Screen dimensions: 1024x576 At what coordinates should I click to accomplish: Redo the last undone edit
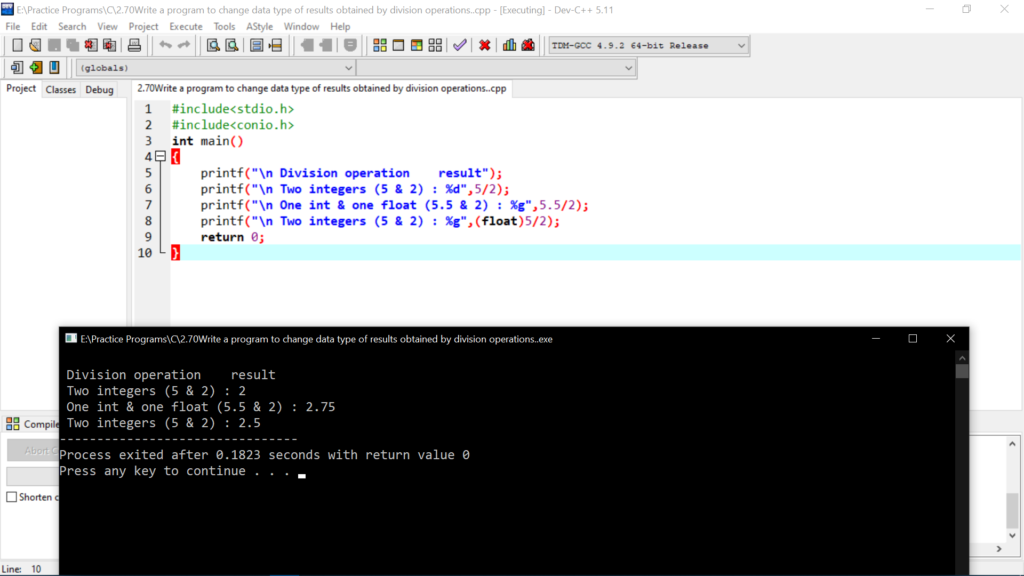click(184, 45)
